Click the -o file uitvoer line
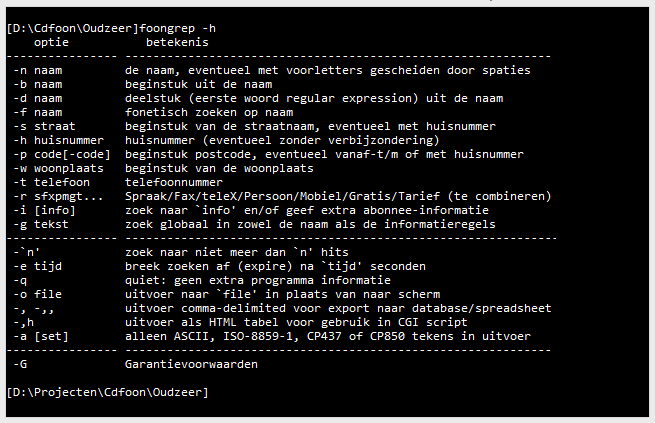The width and height of the screenshot is (655, 423). (226, 294)
